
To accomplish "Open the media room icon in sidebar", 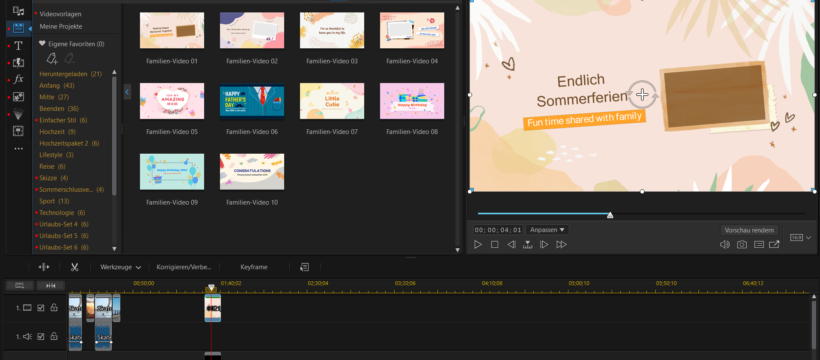I will (x=18, y=11).
